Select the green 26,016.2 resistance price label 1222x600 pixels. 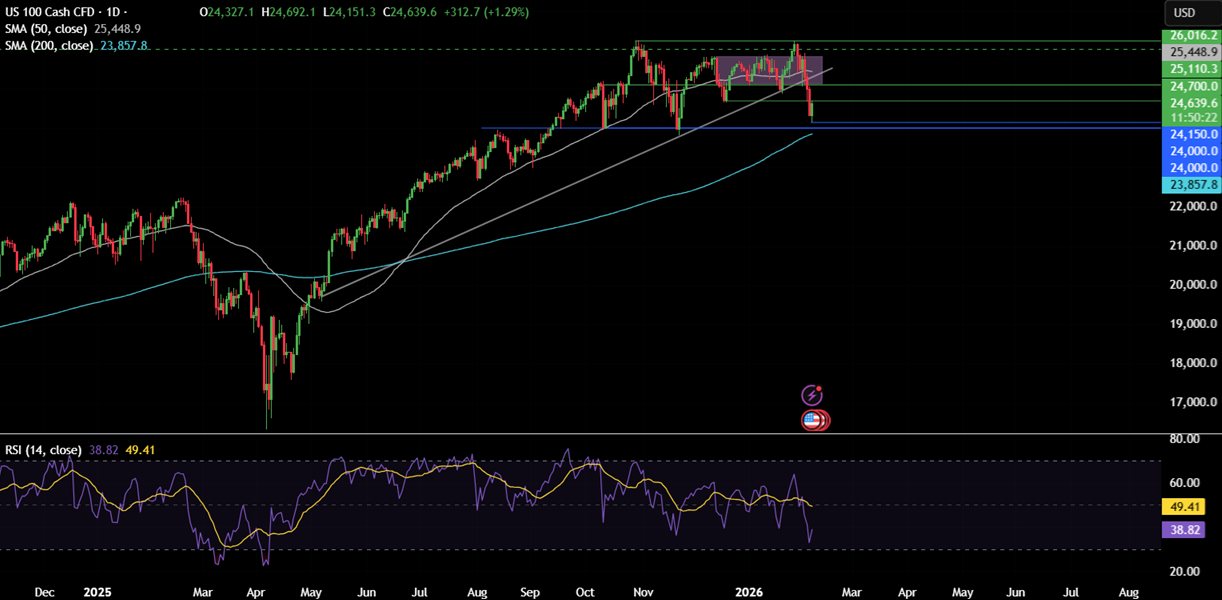[x=1192, y=35]
